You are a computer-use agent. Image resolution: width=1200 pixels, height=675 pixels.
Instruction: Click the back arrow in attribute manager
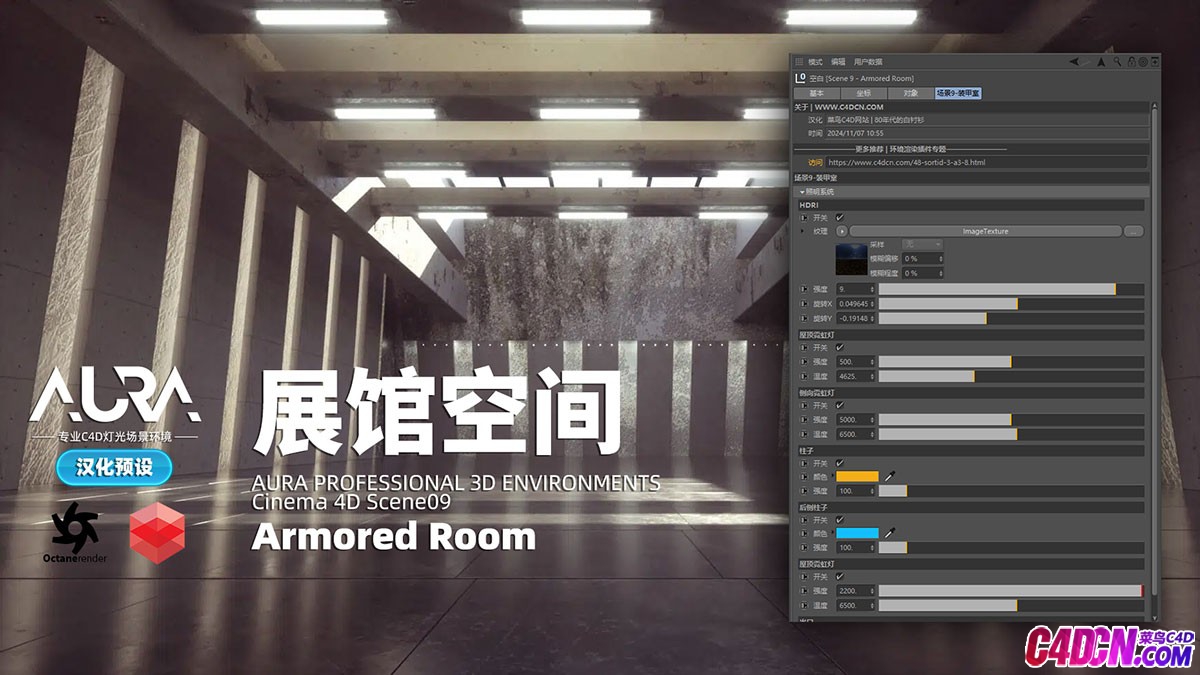[x=1074, y=62]
